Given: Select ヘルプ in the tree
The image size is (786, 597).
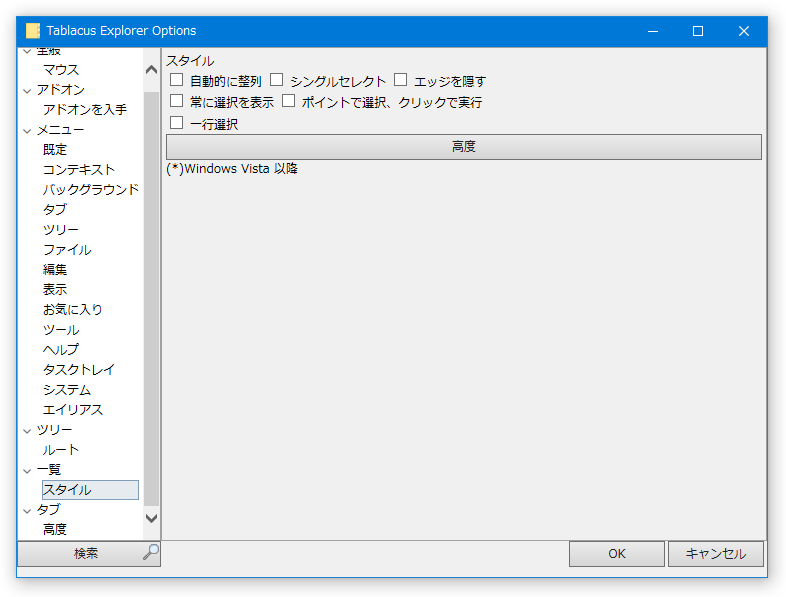Looking at the screenshot, I should 61,349.
